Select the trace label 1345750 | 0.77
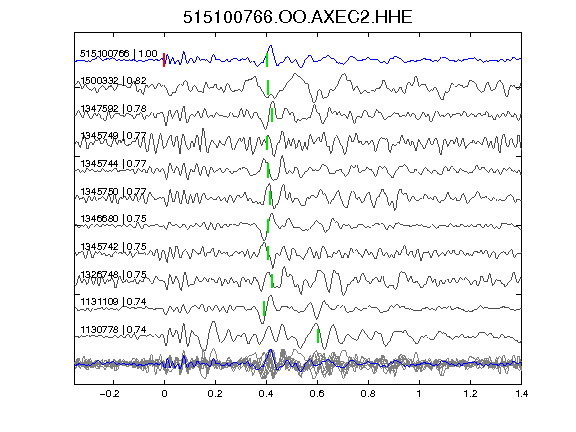The height and width of the screenshot is (432, 576). click(x=113, y=191)
